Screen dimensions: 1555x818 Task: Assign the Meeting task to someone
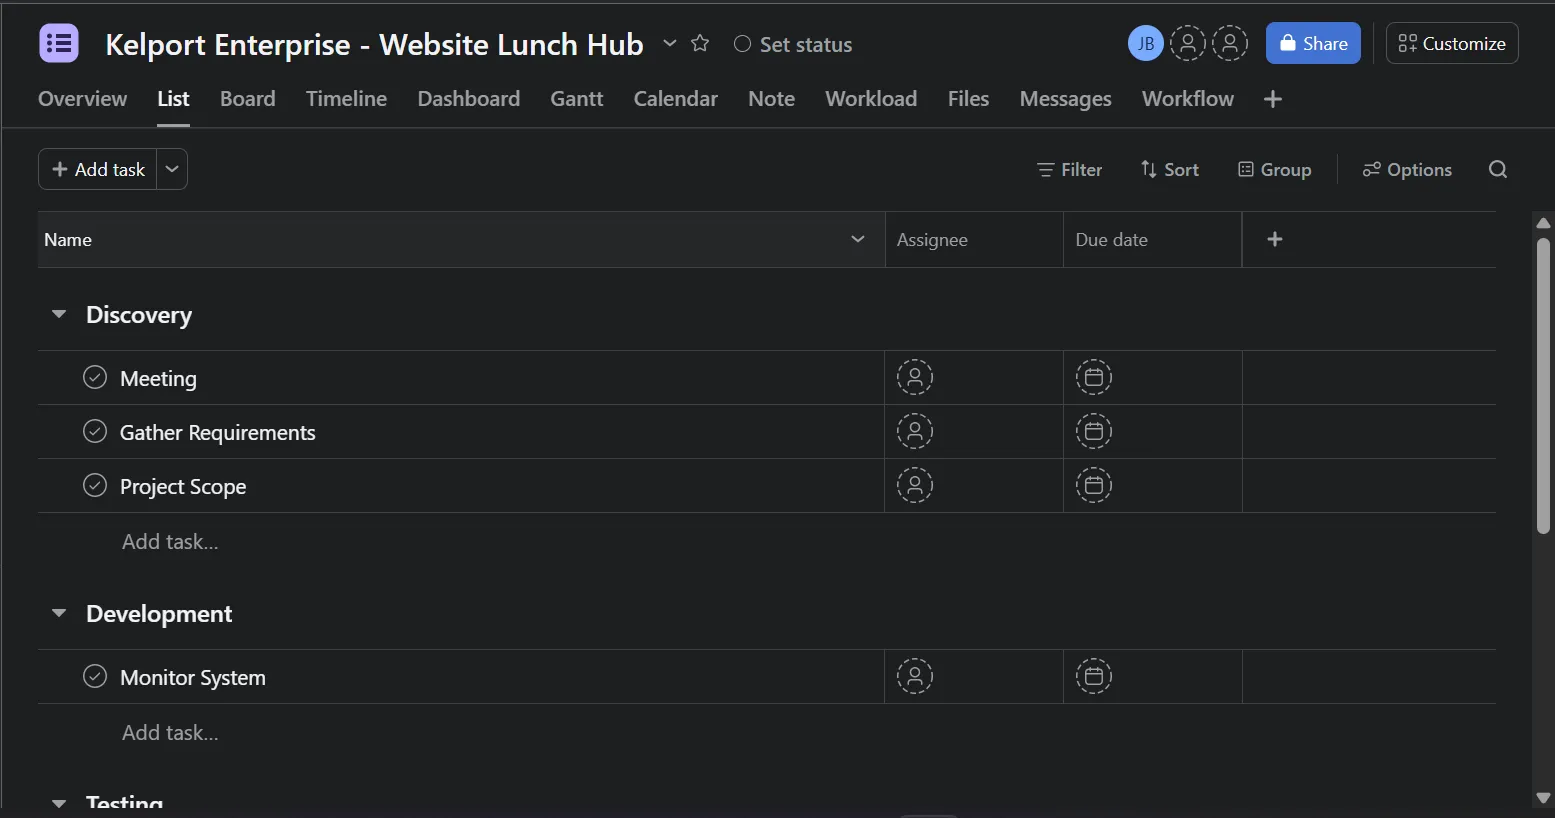coord(915,378)
